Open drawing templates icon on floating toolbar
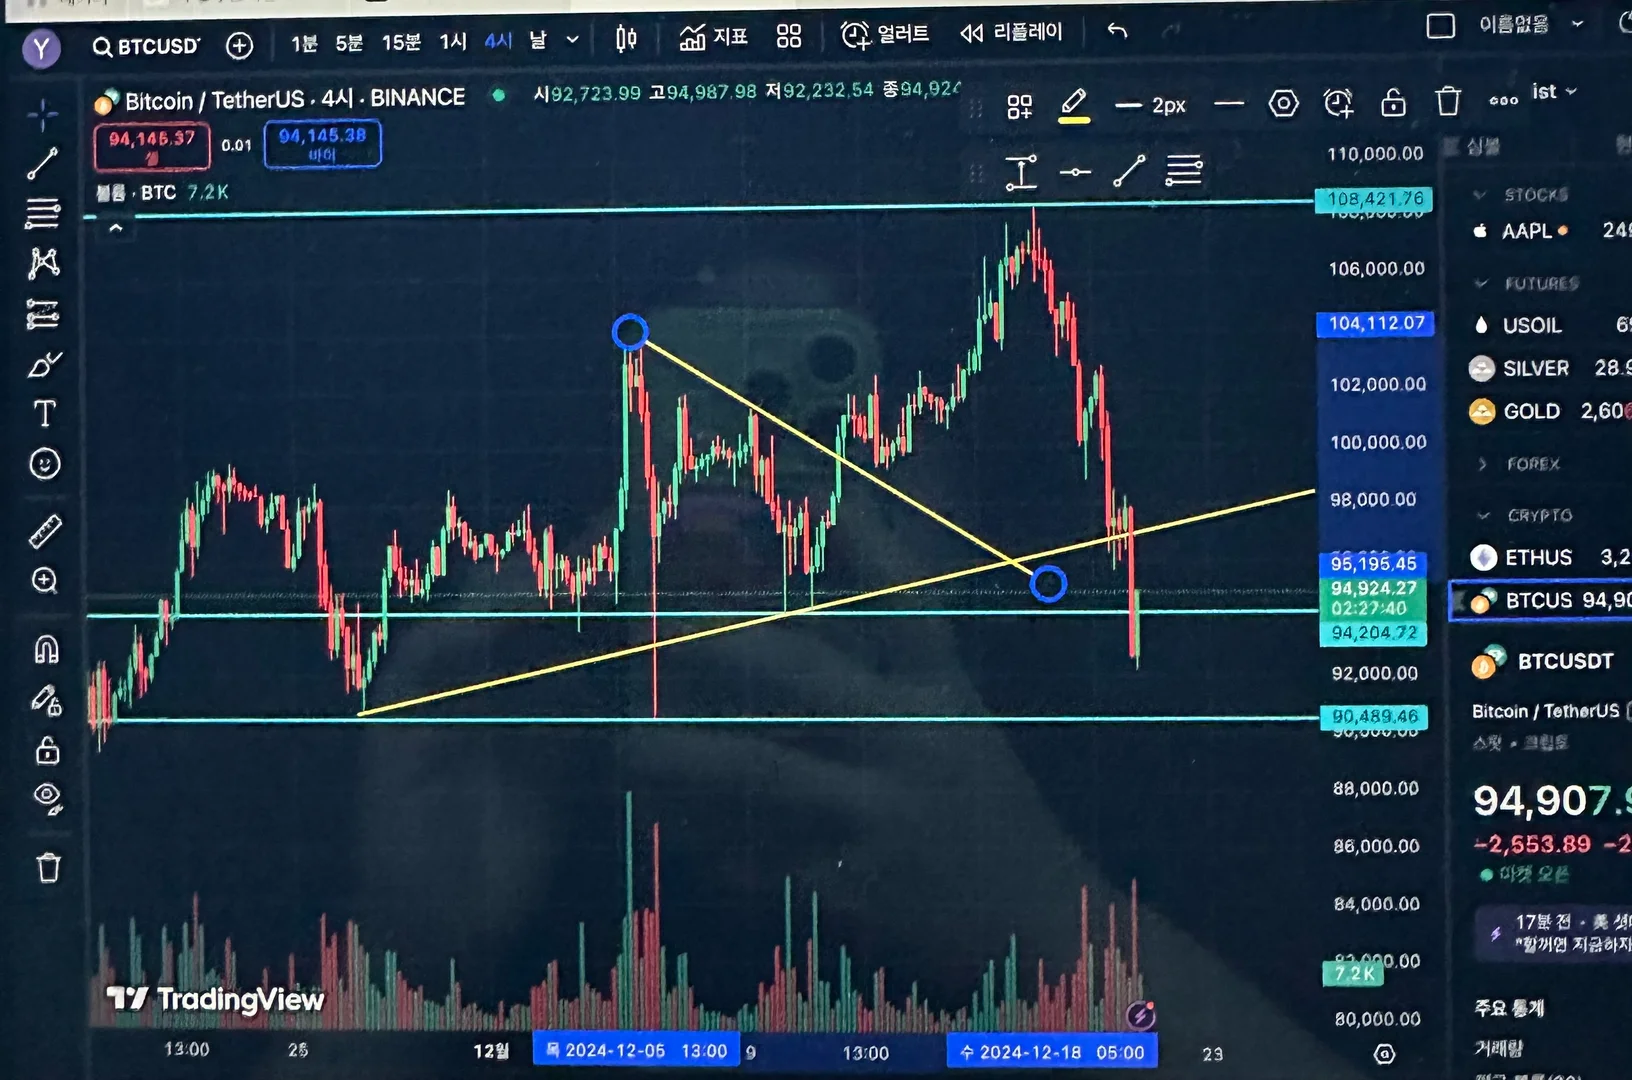The image size is (1632, 1080). coord(1019,107)
